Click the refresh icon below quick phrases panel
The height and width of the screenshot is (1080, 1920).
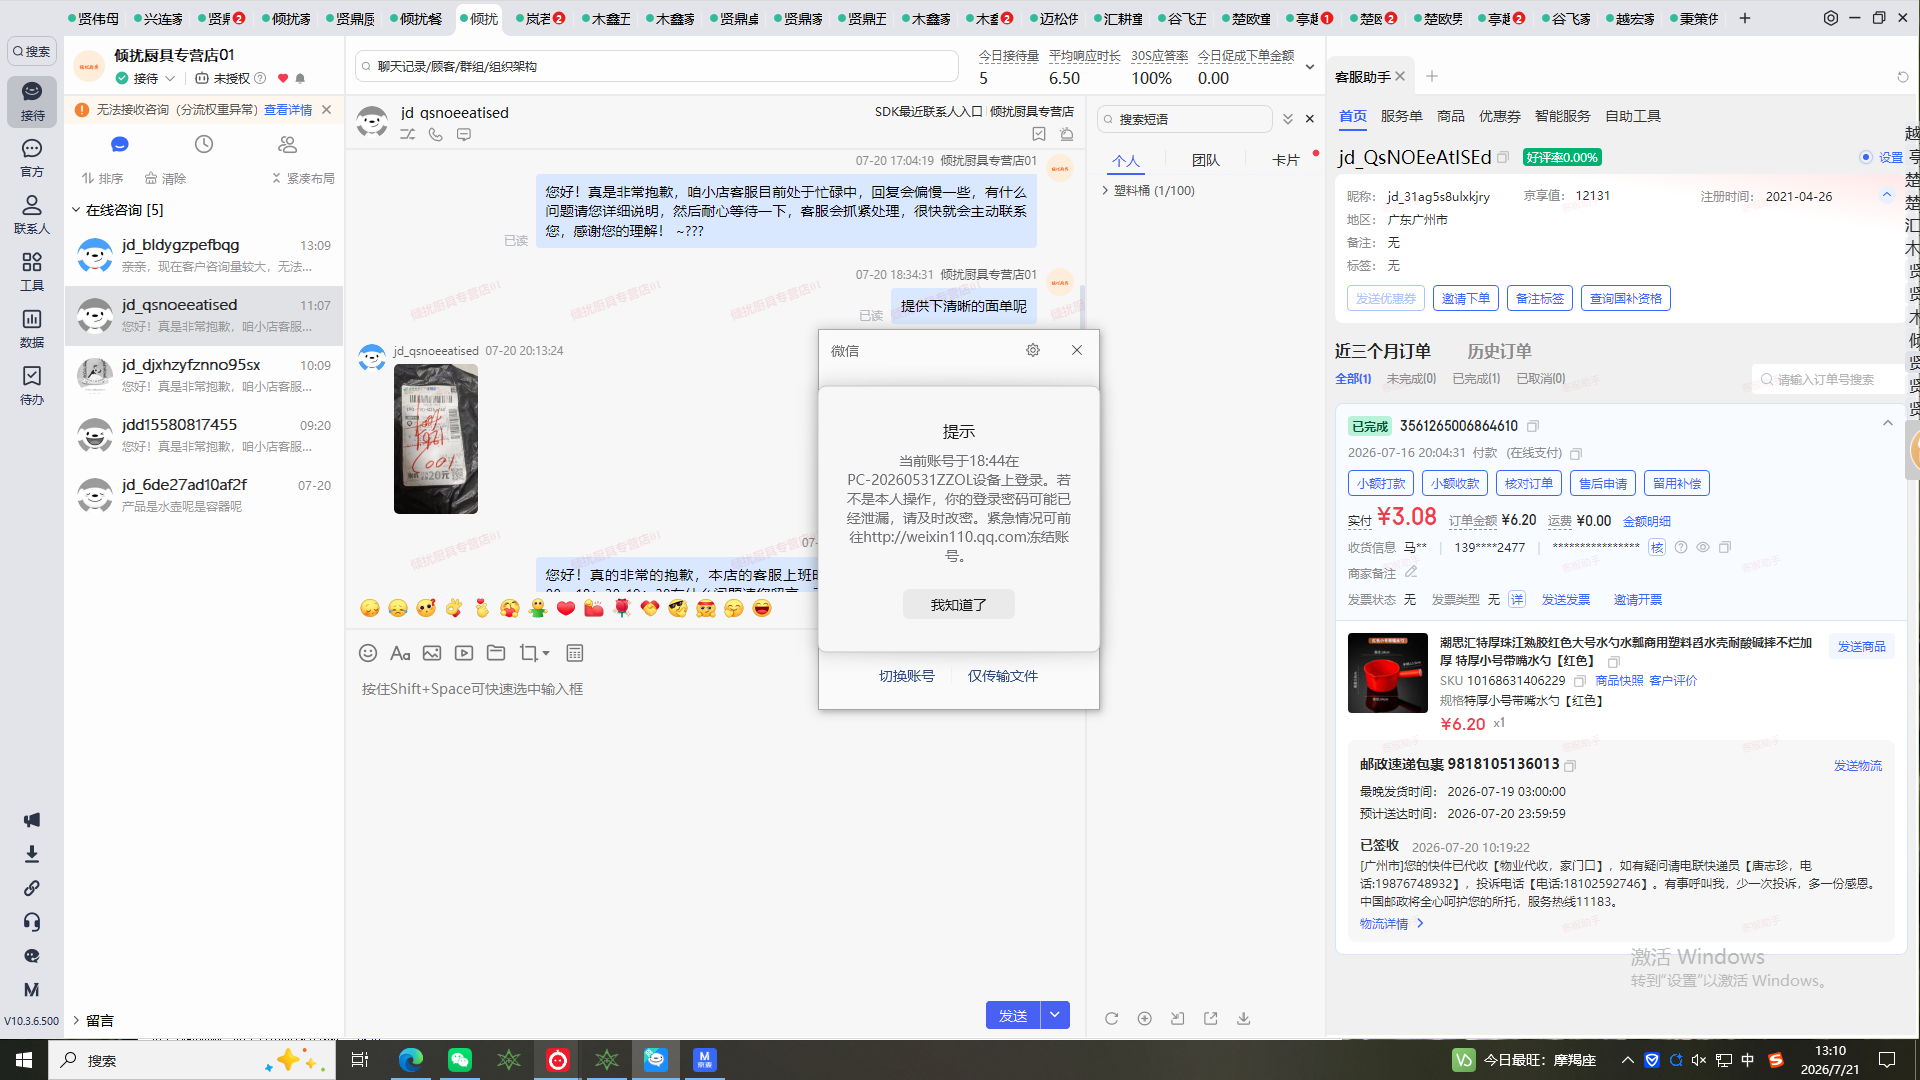pos(1112,1018)
